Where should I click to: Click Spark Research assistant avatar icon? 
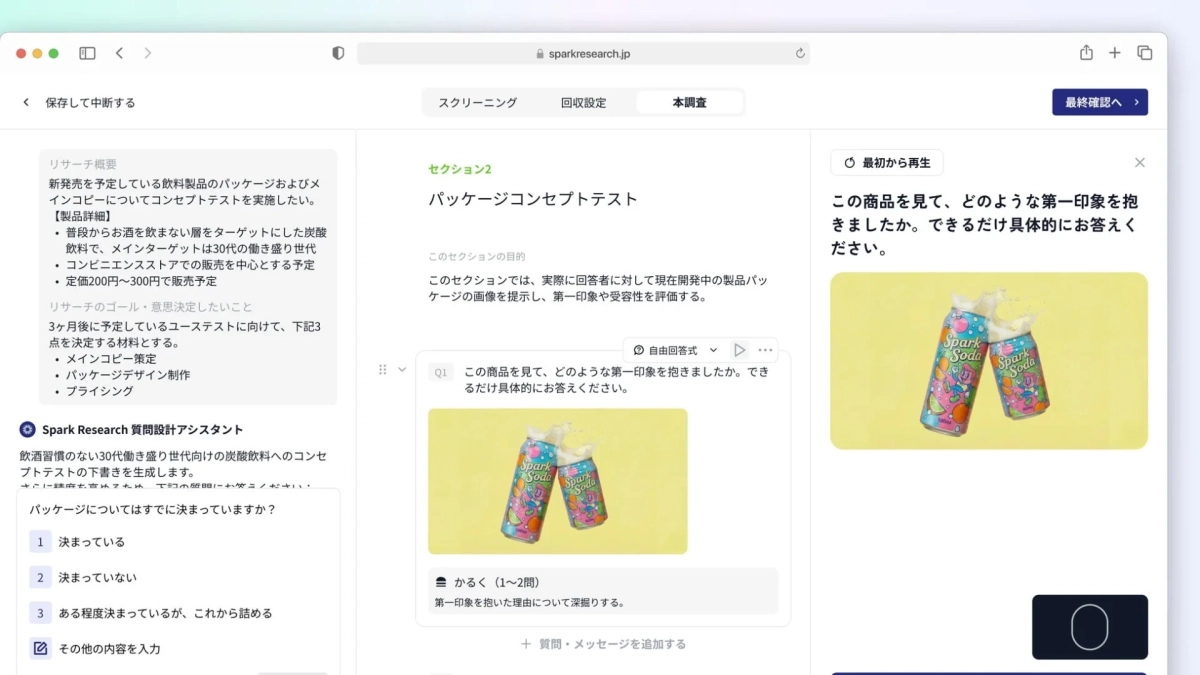point(27,429)
